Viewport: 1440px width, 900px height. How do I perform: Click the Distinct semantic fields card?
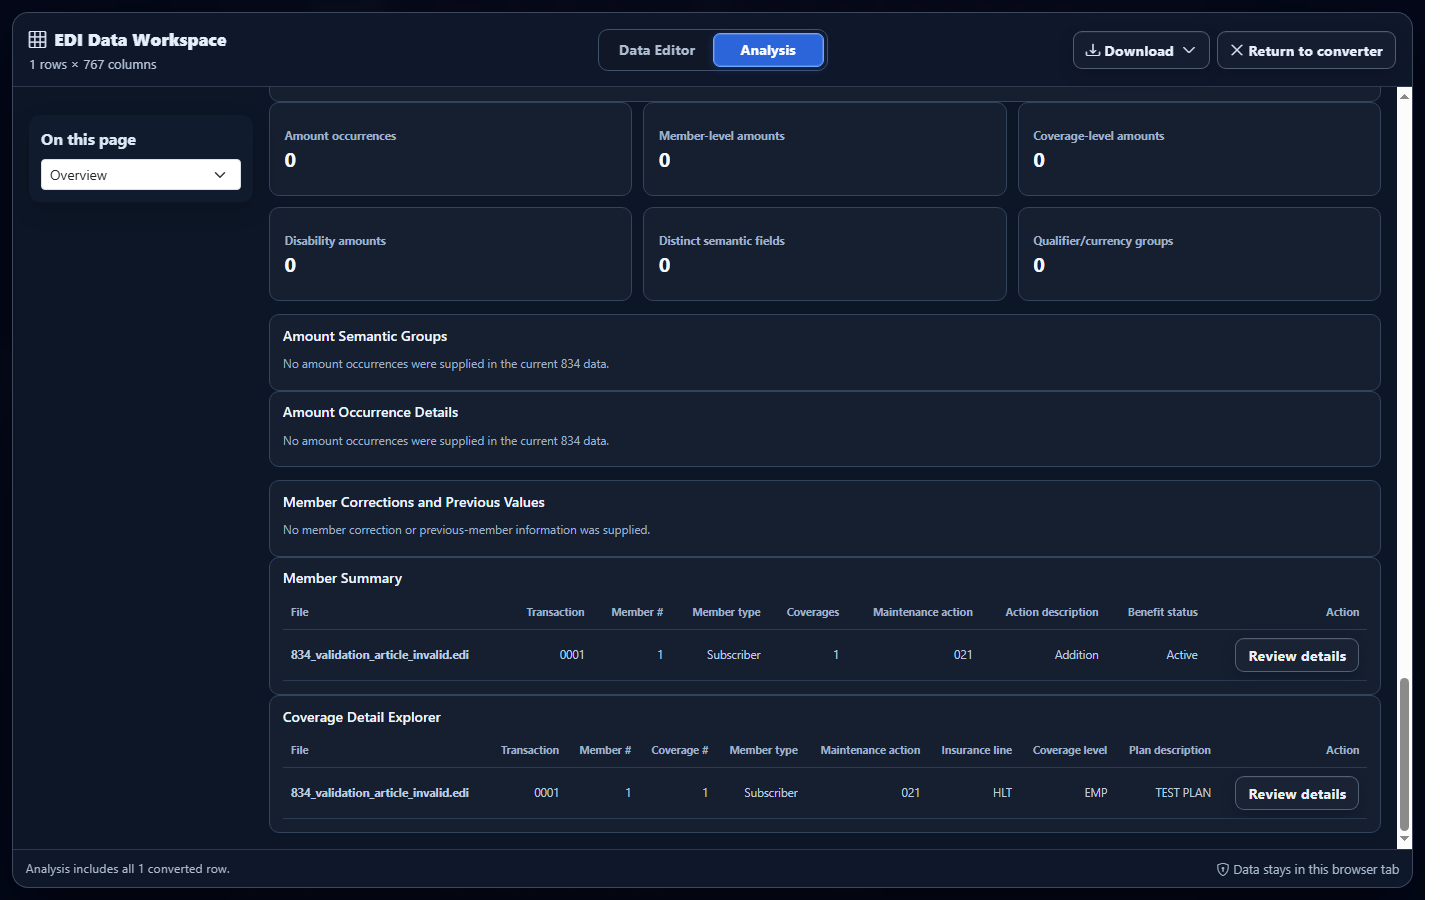(825, 254)
